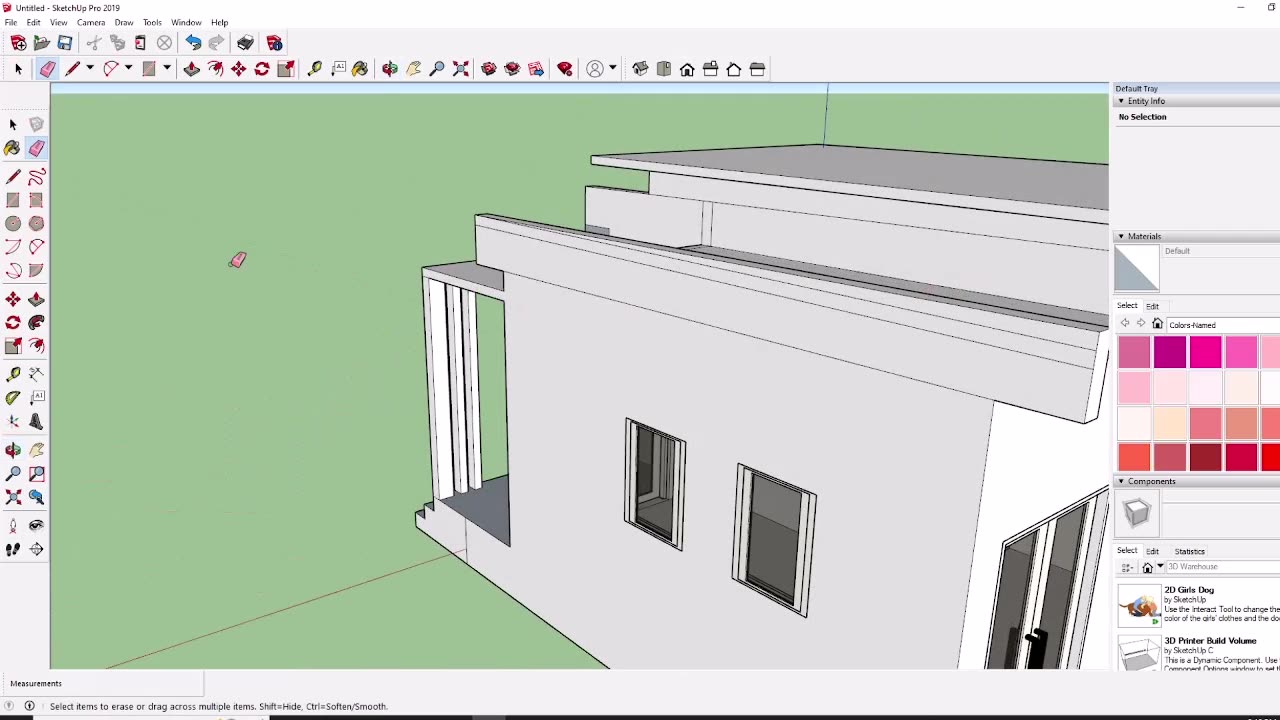Viewport: 1280px width, 720px height.
Task: Click Zoom Extents in top toolbar
Action: pyautogui.click(x=461, y=69)
